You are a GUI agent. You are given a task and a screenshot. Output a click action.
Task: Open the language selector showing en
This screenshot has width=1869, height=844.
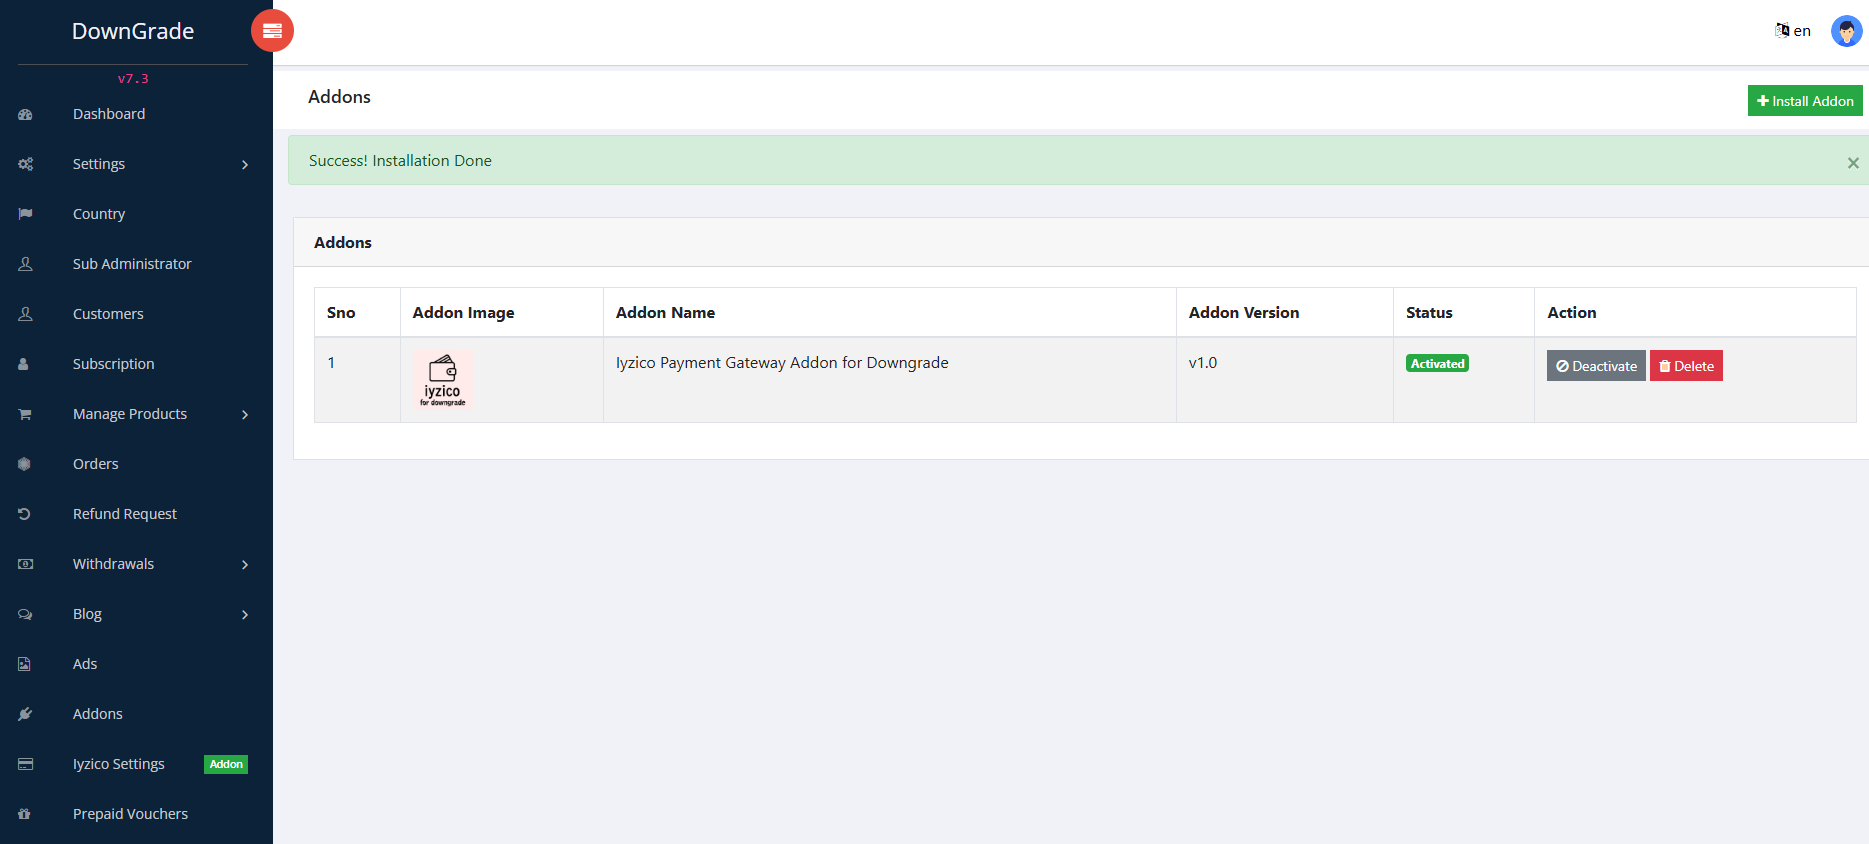(x=1793, y=31)
